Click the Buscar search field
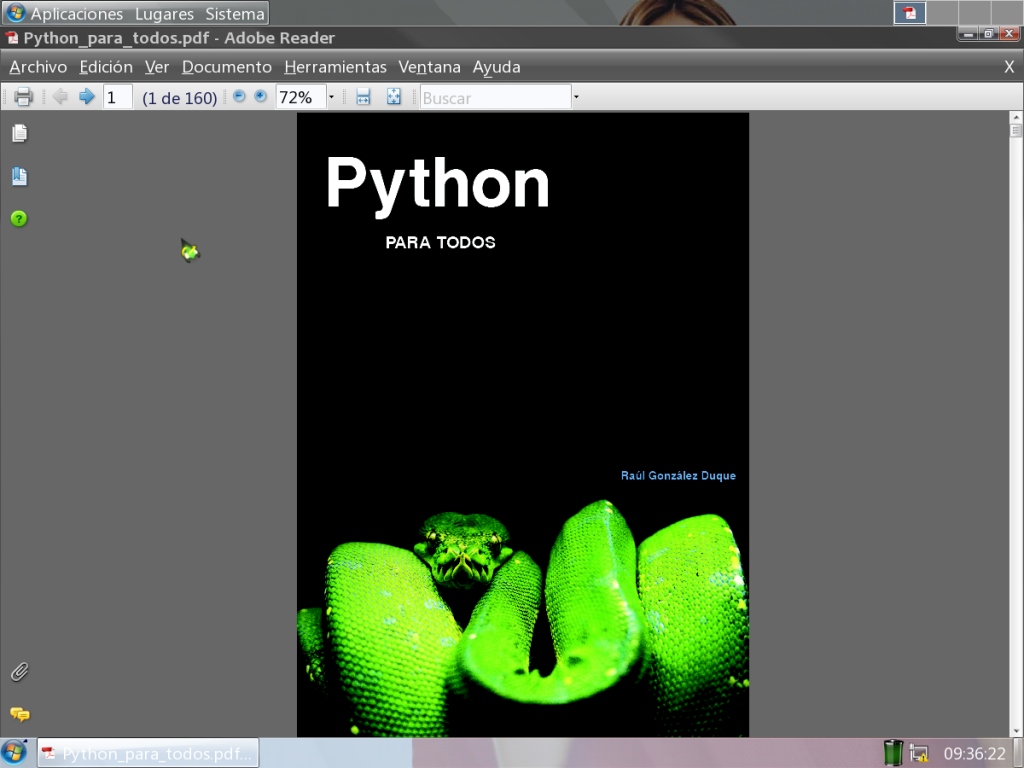 point(496,97)
